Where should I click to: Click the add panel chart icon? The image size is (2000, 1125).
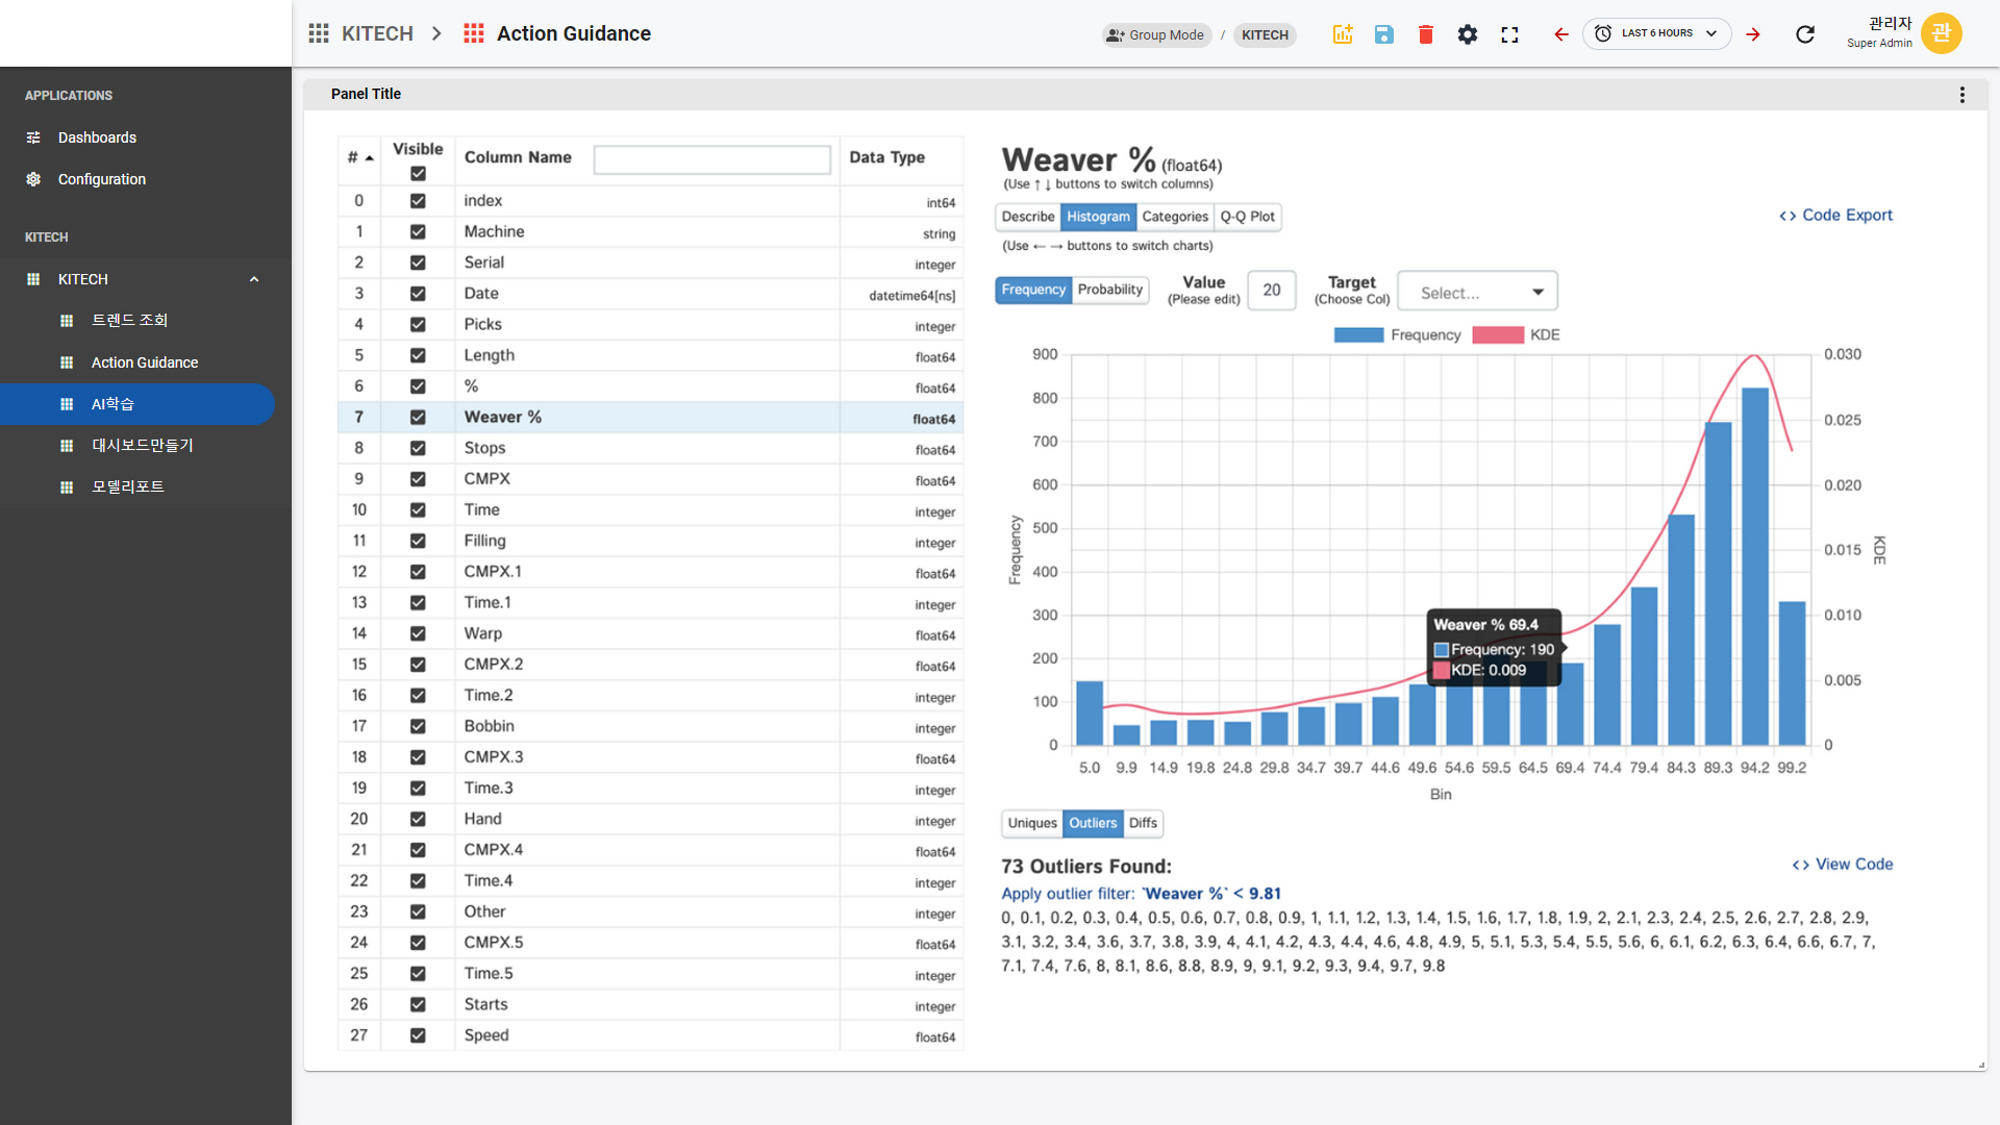coord(1342,34)
